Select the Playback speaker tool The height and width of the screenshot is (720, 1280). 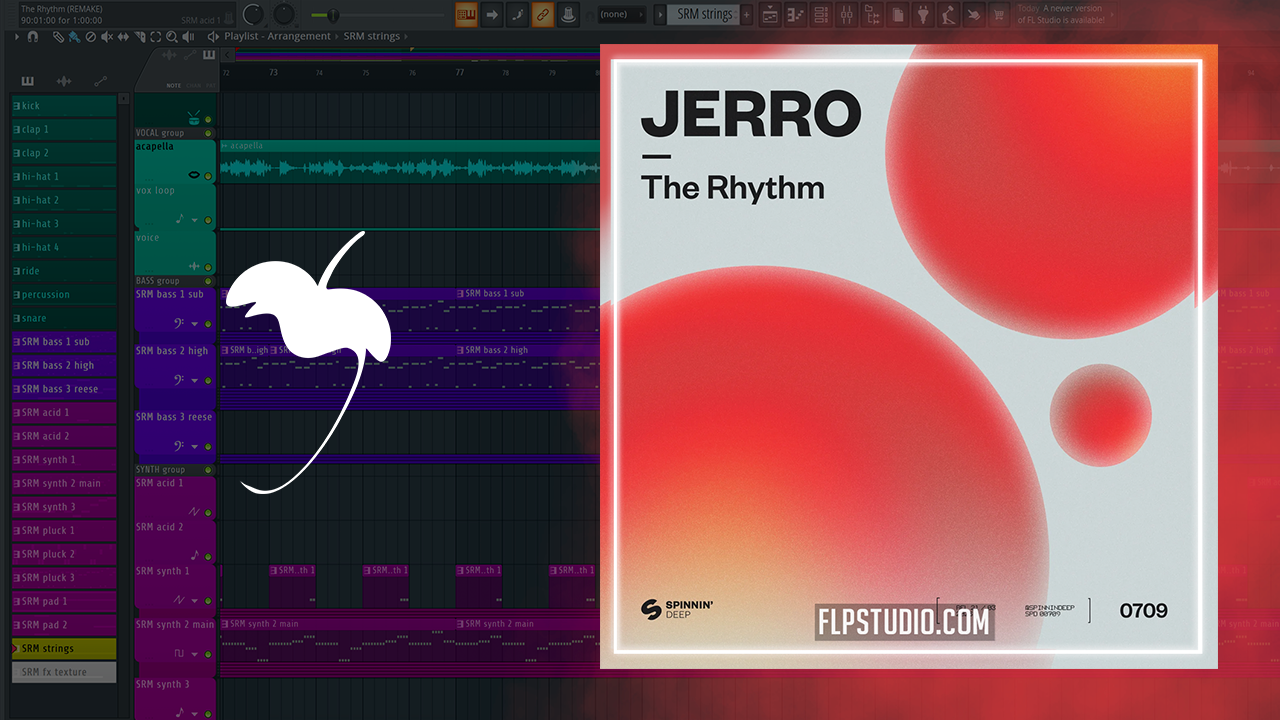pyautogui.click(x=189, y=36)
